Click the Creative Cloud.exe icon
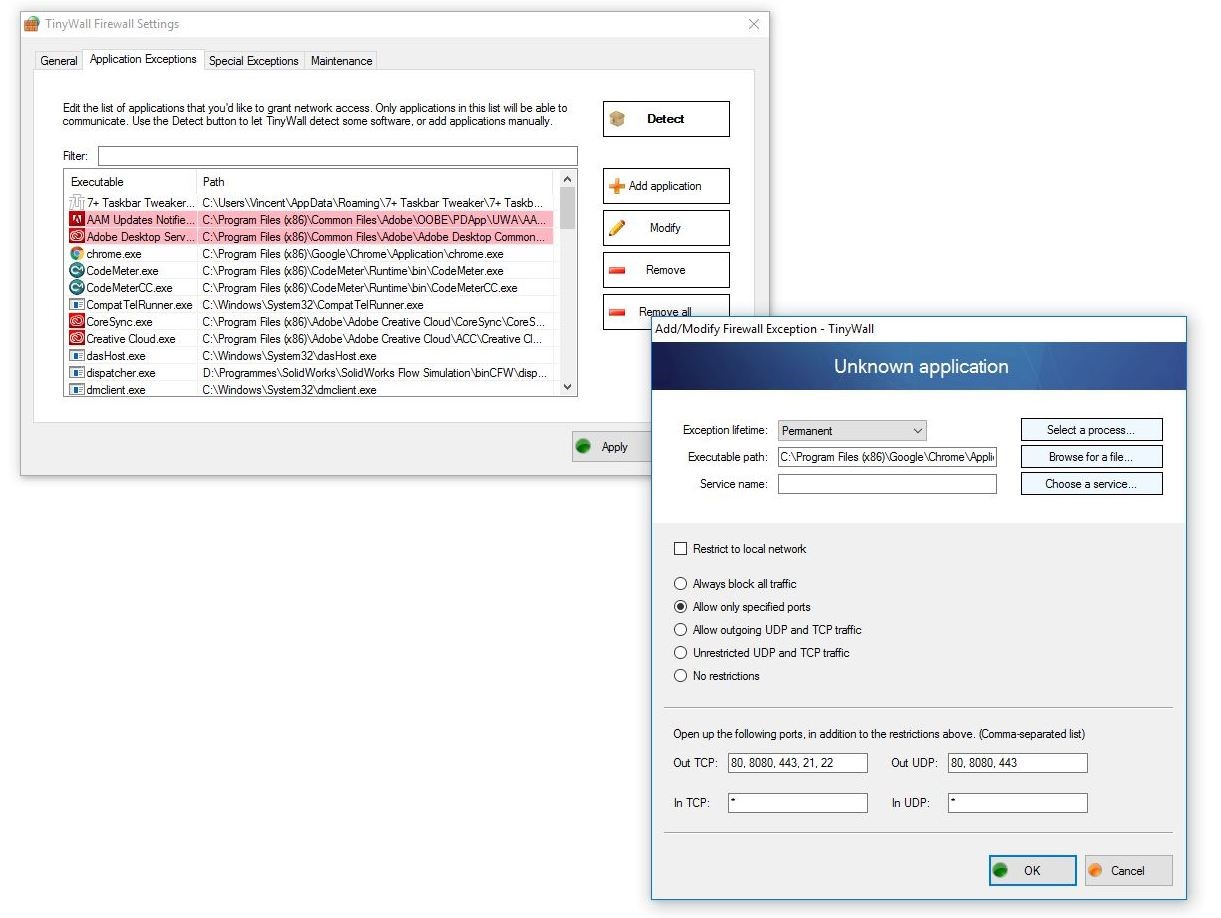 click(77, 339)
